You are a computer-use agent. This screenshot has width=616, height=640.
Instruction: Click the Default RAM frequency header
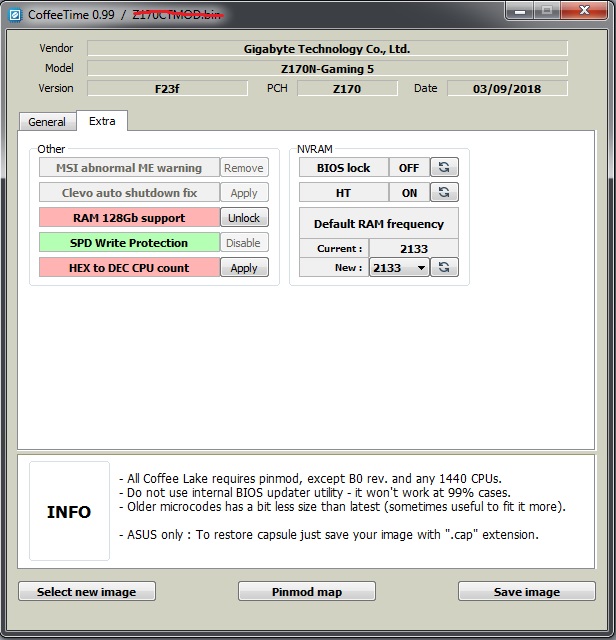(379, 223)
